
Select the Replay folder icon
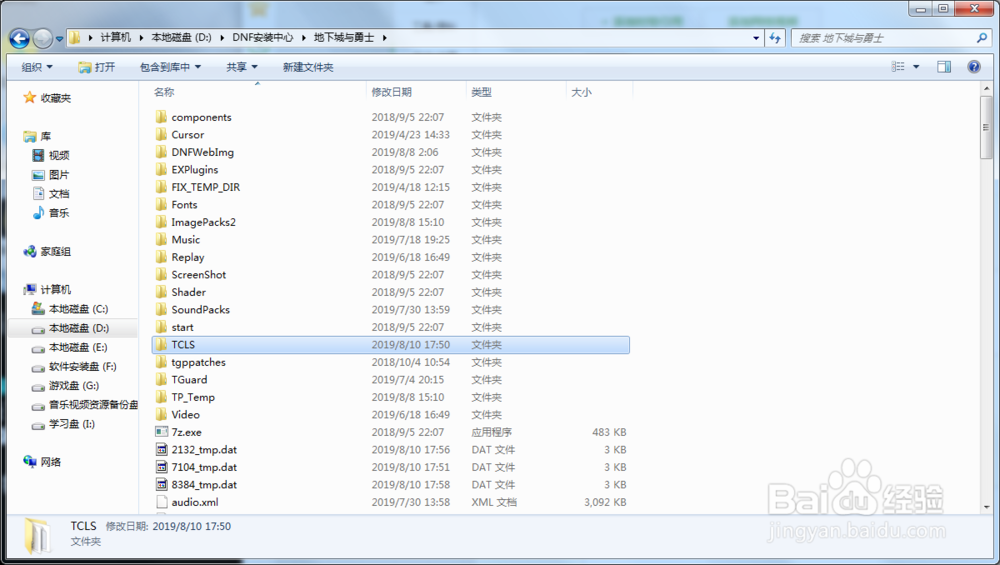pos(161,257)
